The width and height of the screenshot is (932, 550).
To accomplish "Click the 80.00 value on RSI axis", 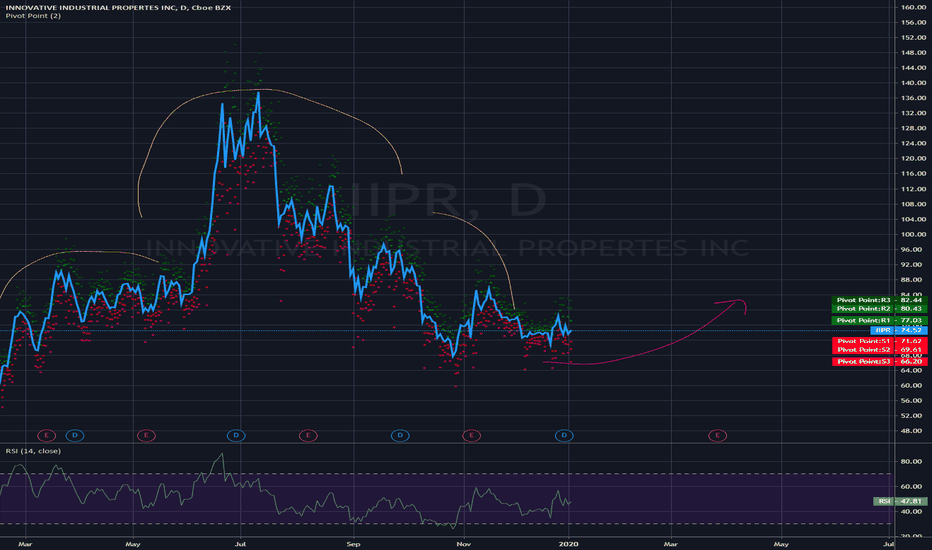I will point(911,461).
